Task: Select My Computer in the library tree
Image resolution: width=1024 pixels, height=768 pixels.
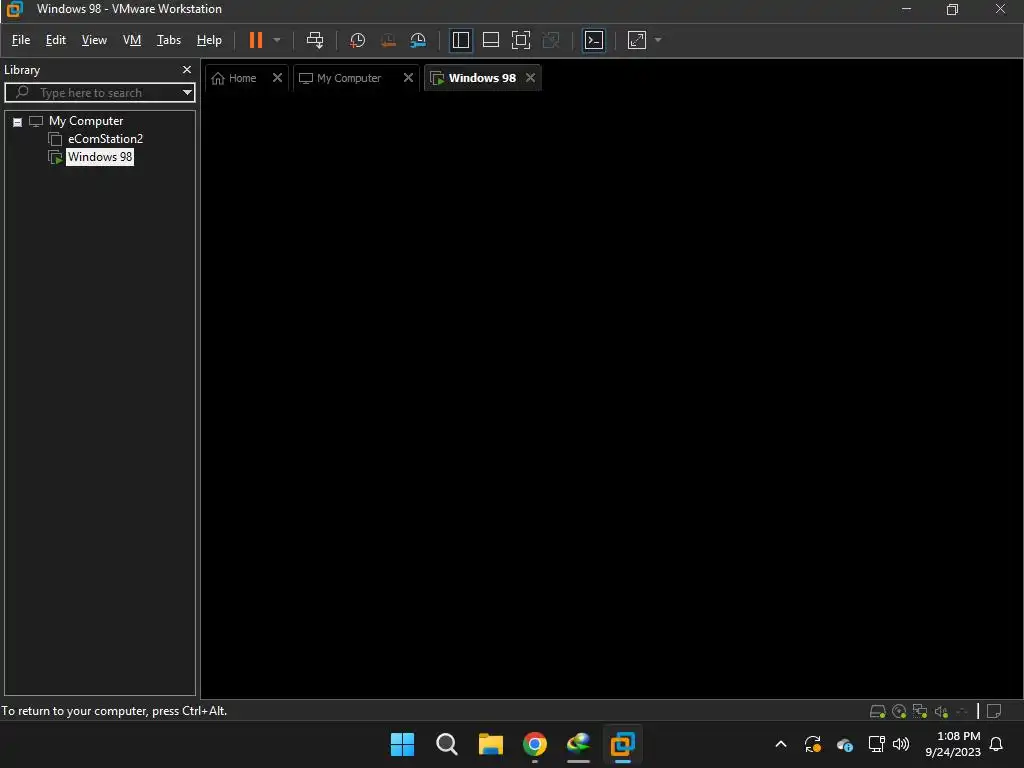Action: 86,121
